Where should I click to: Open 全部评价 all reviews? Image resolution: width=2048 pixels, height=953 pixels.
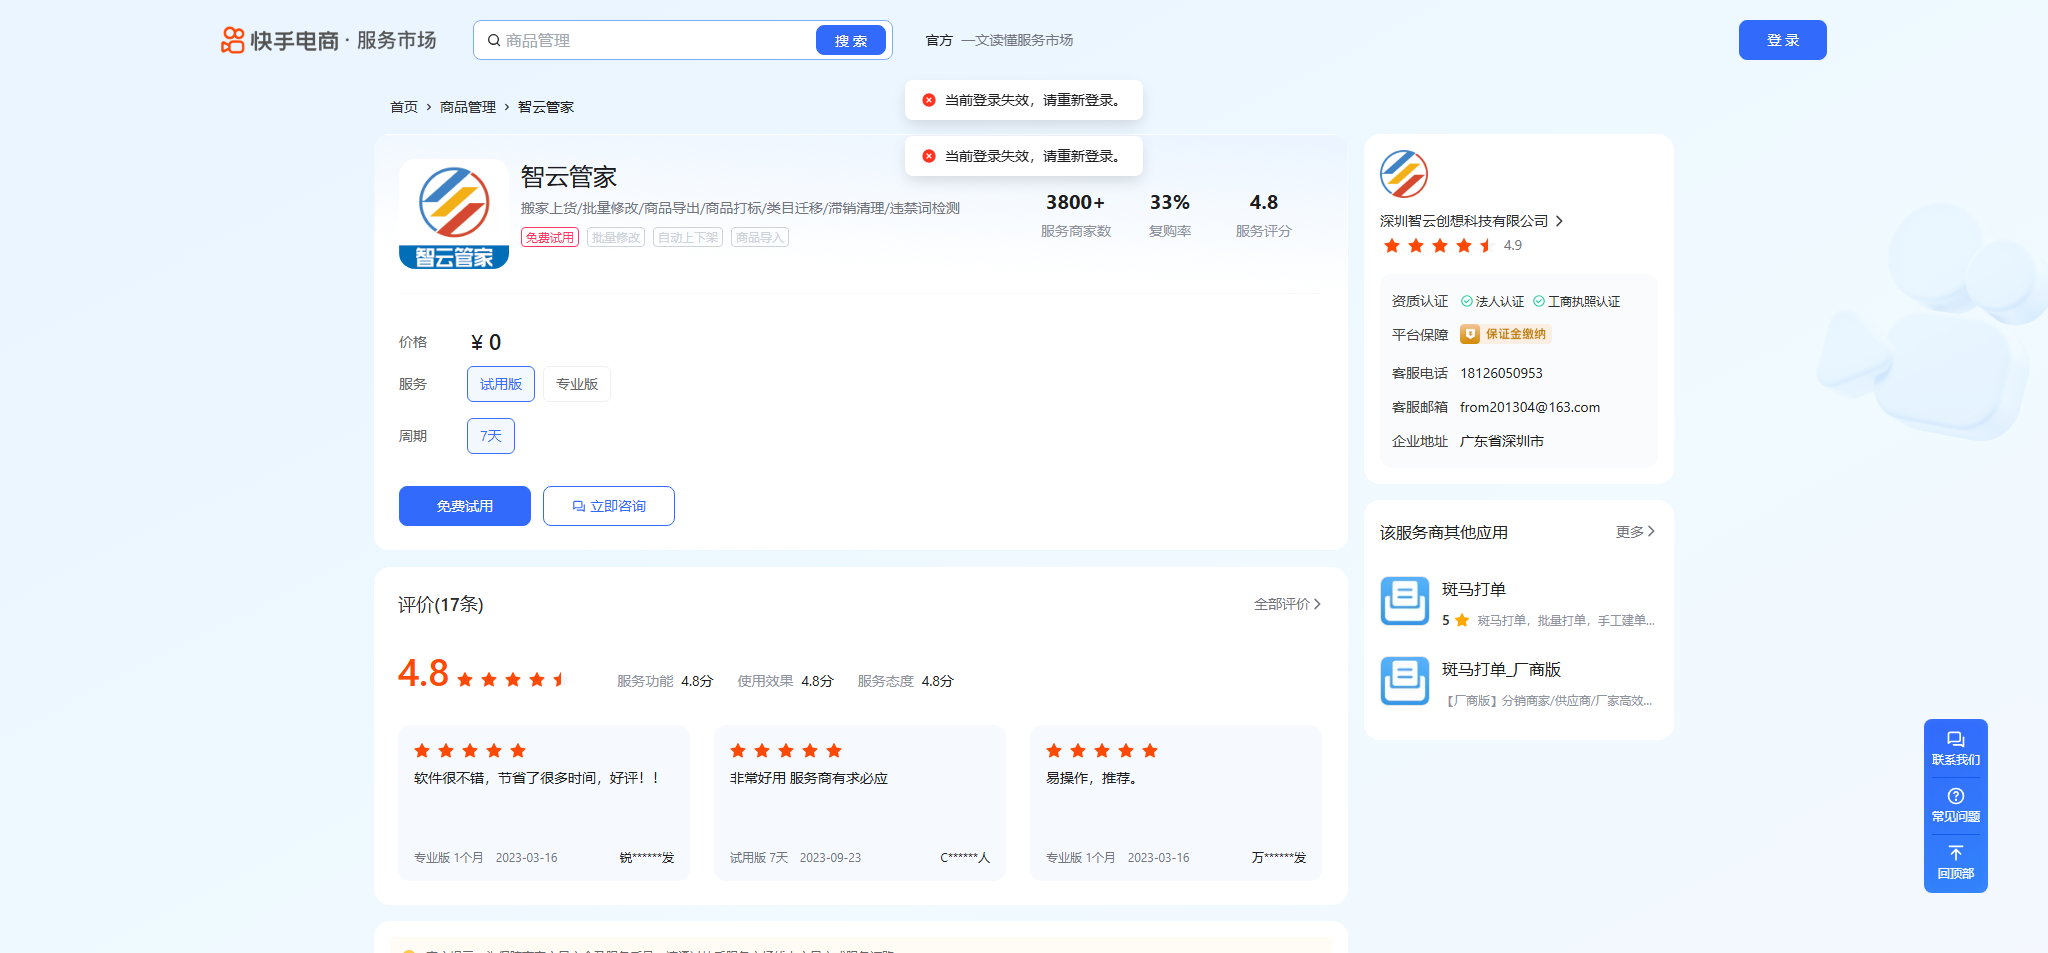pyautogui.click(x=1288, y=604)
